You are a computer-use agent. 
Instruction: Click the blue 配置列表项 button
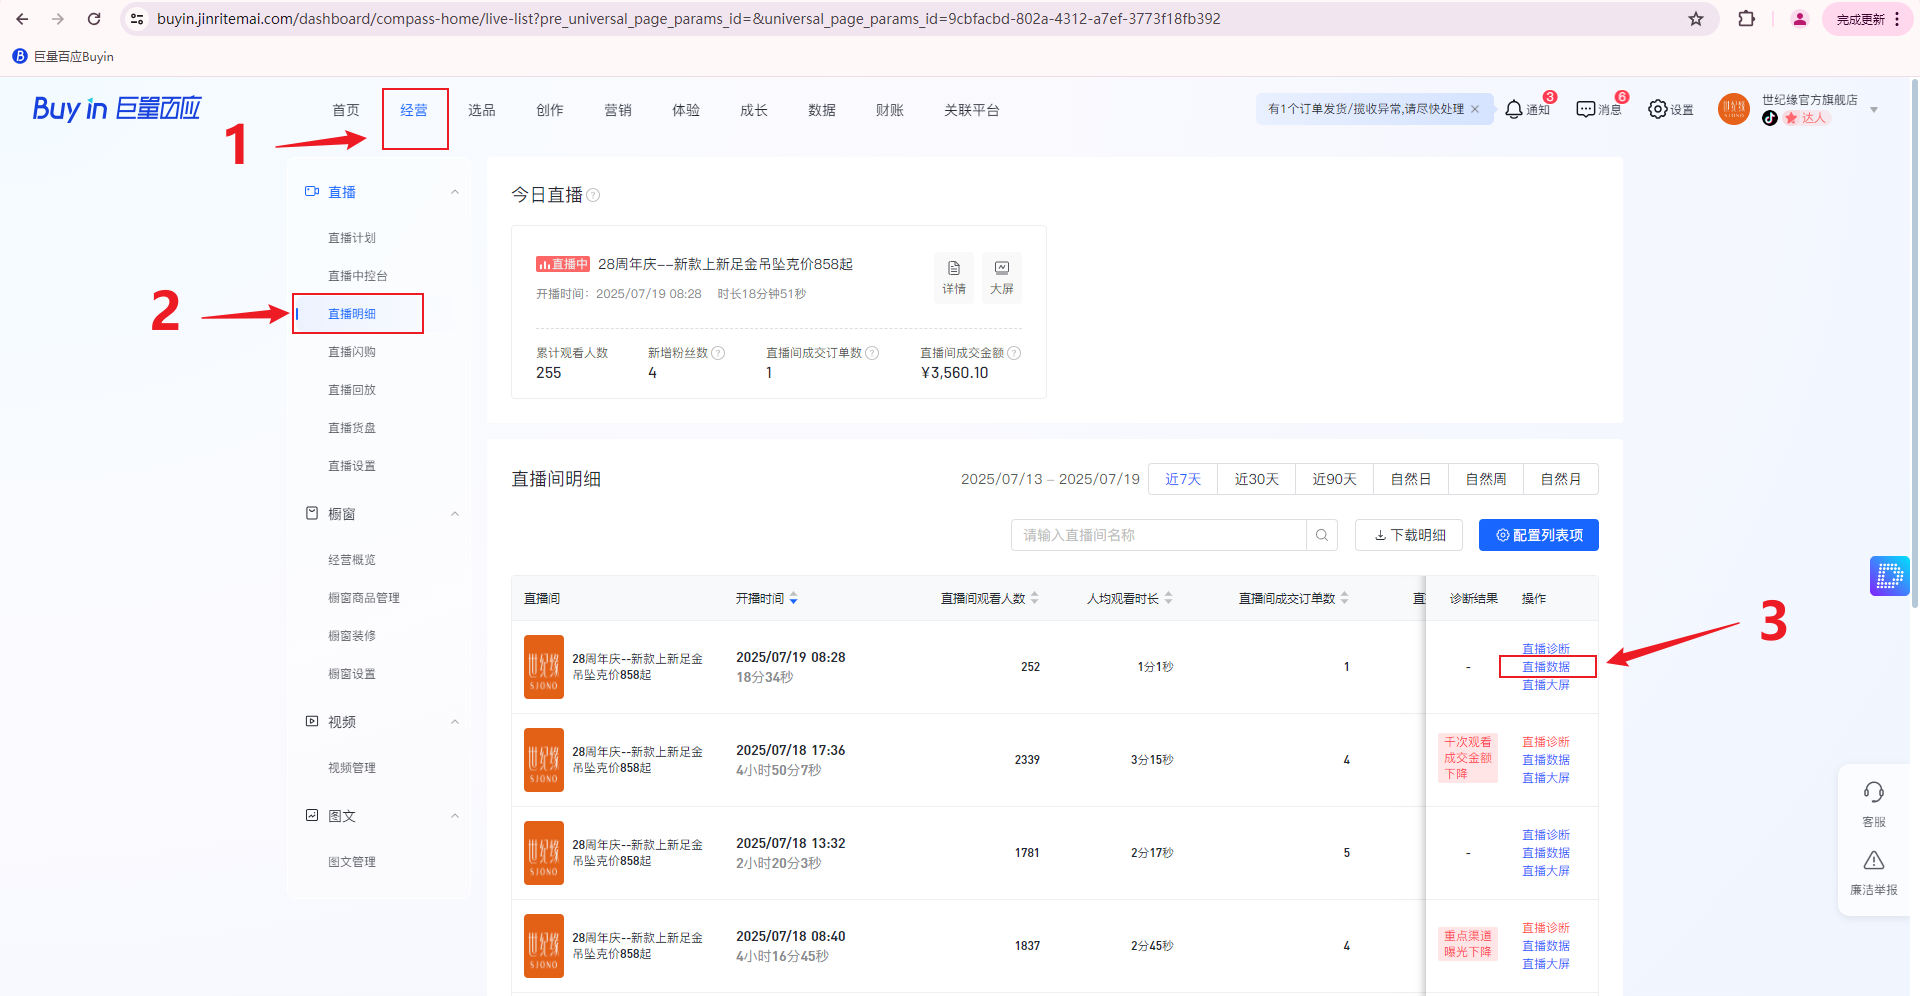[1538, 535]
